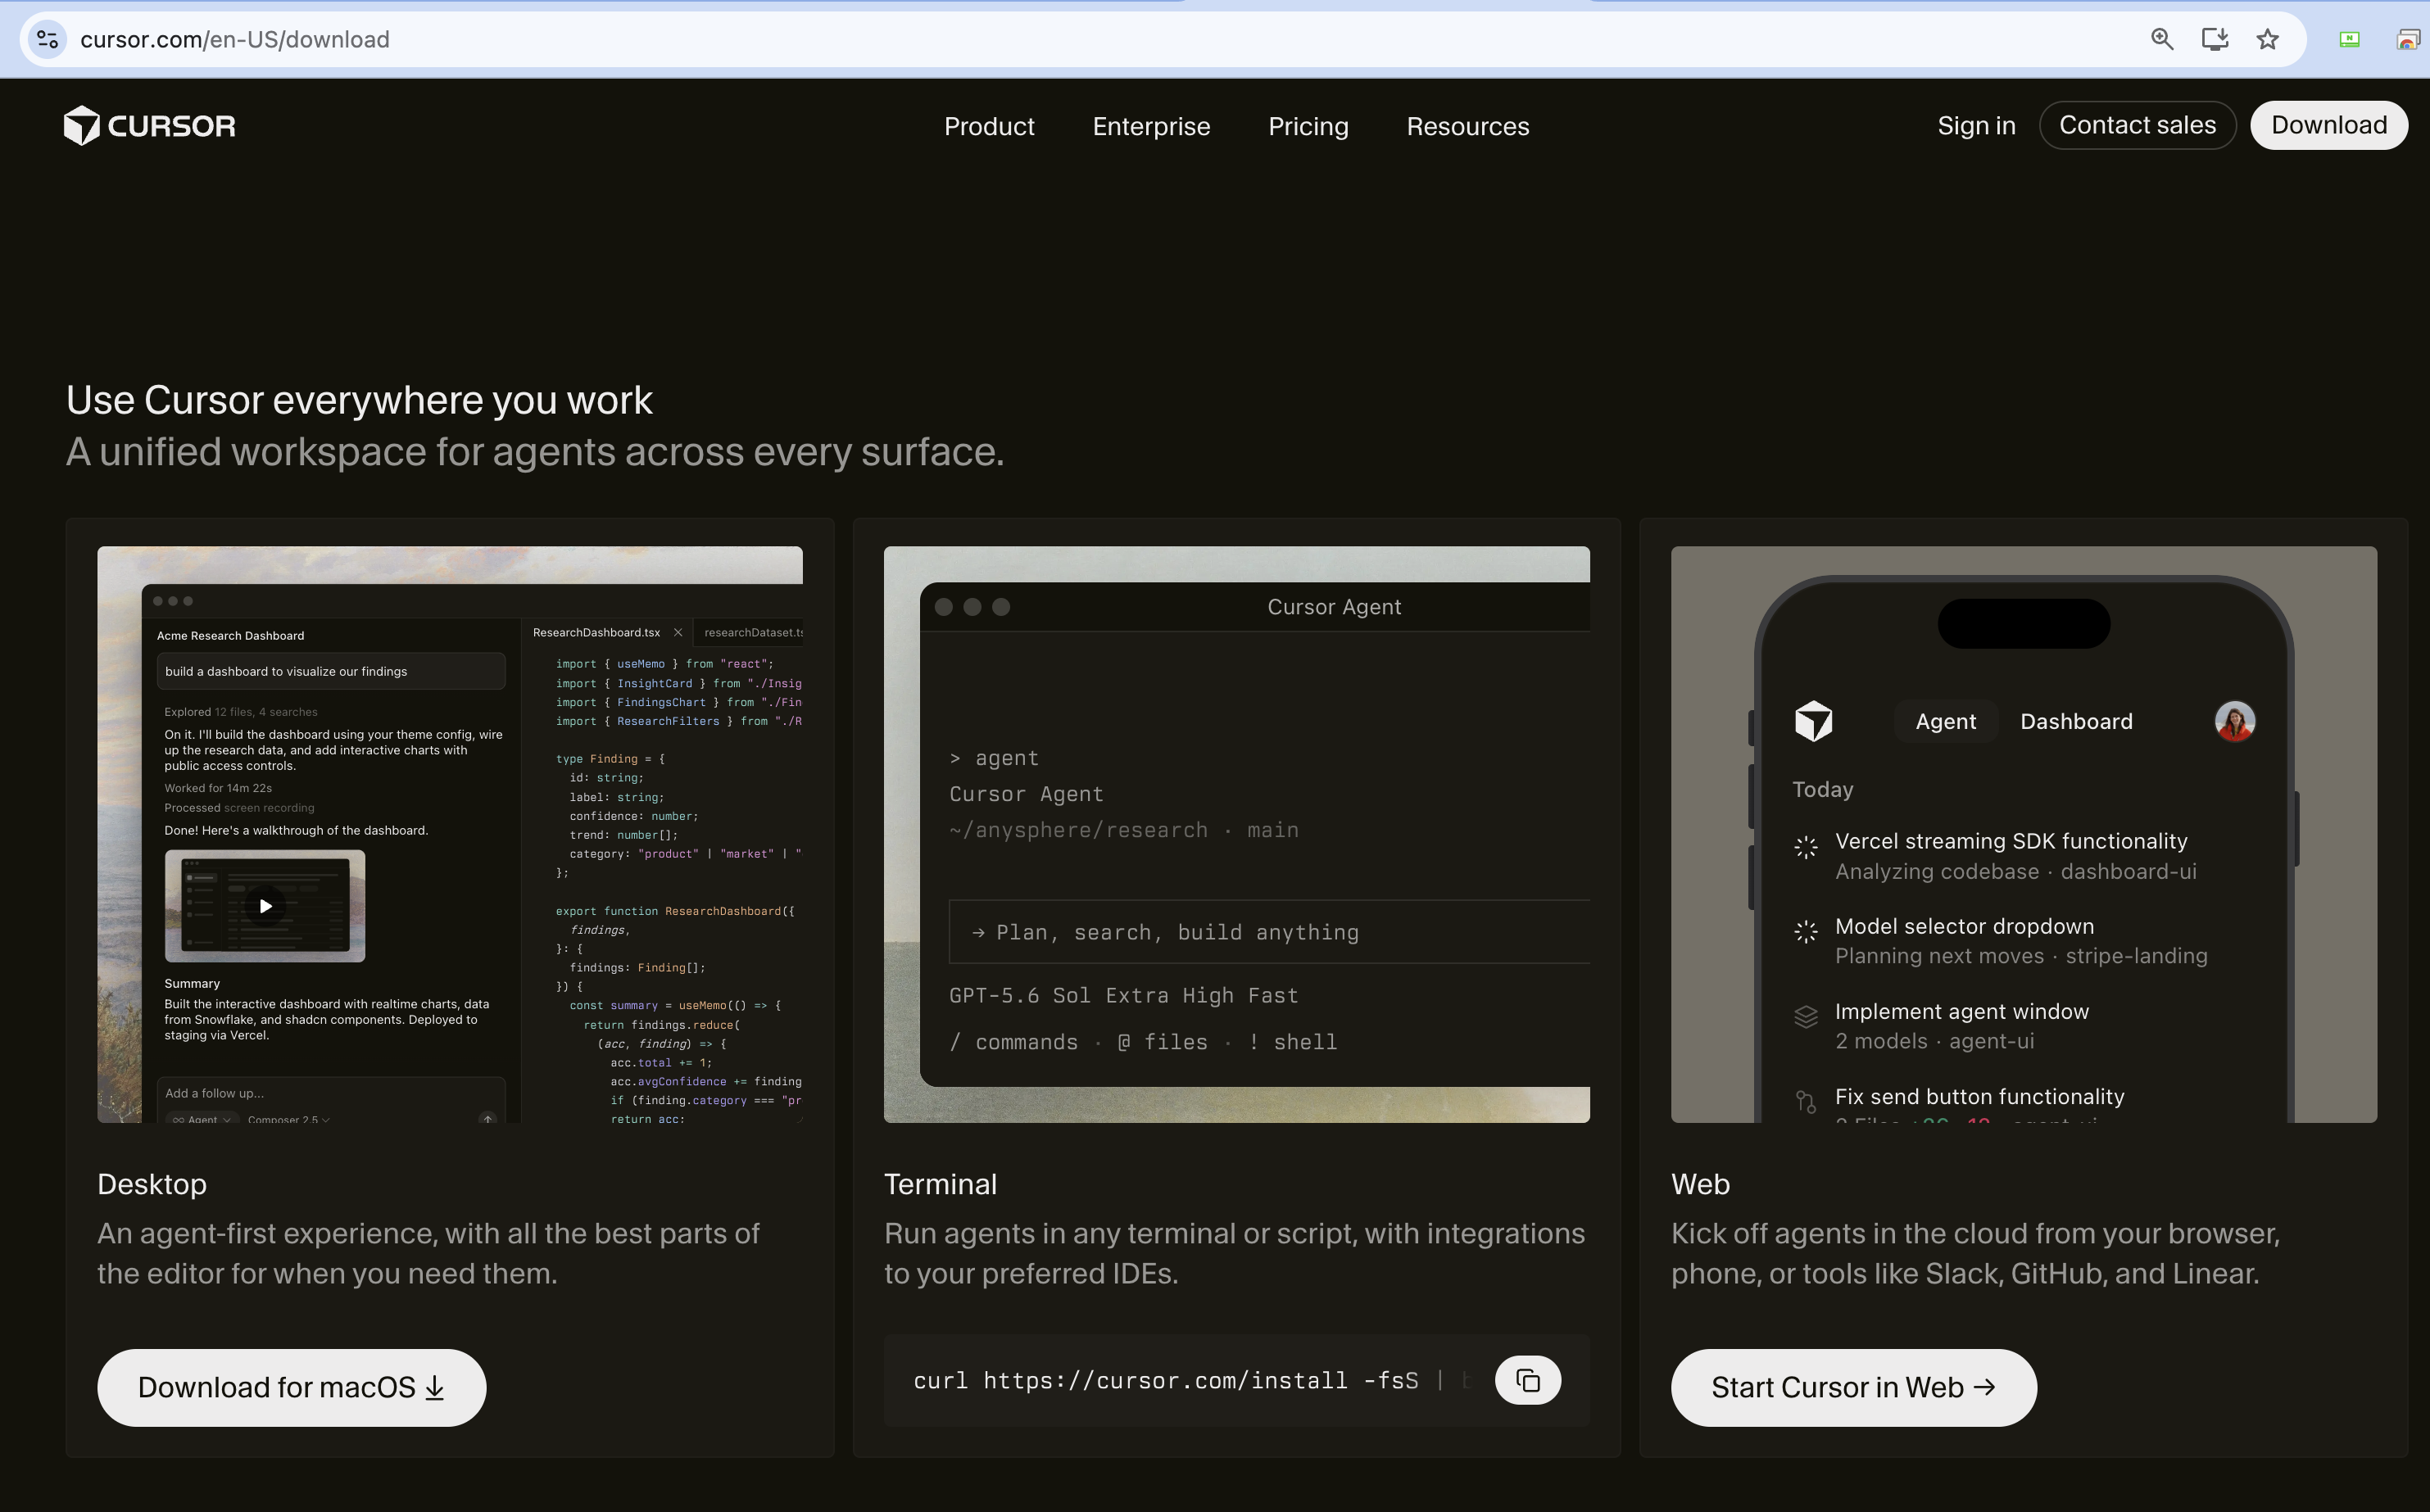Open the Product menu
2430x1512 pixels.
(x=989, y=126)
